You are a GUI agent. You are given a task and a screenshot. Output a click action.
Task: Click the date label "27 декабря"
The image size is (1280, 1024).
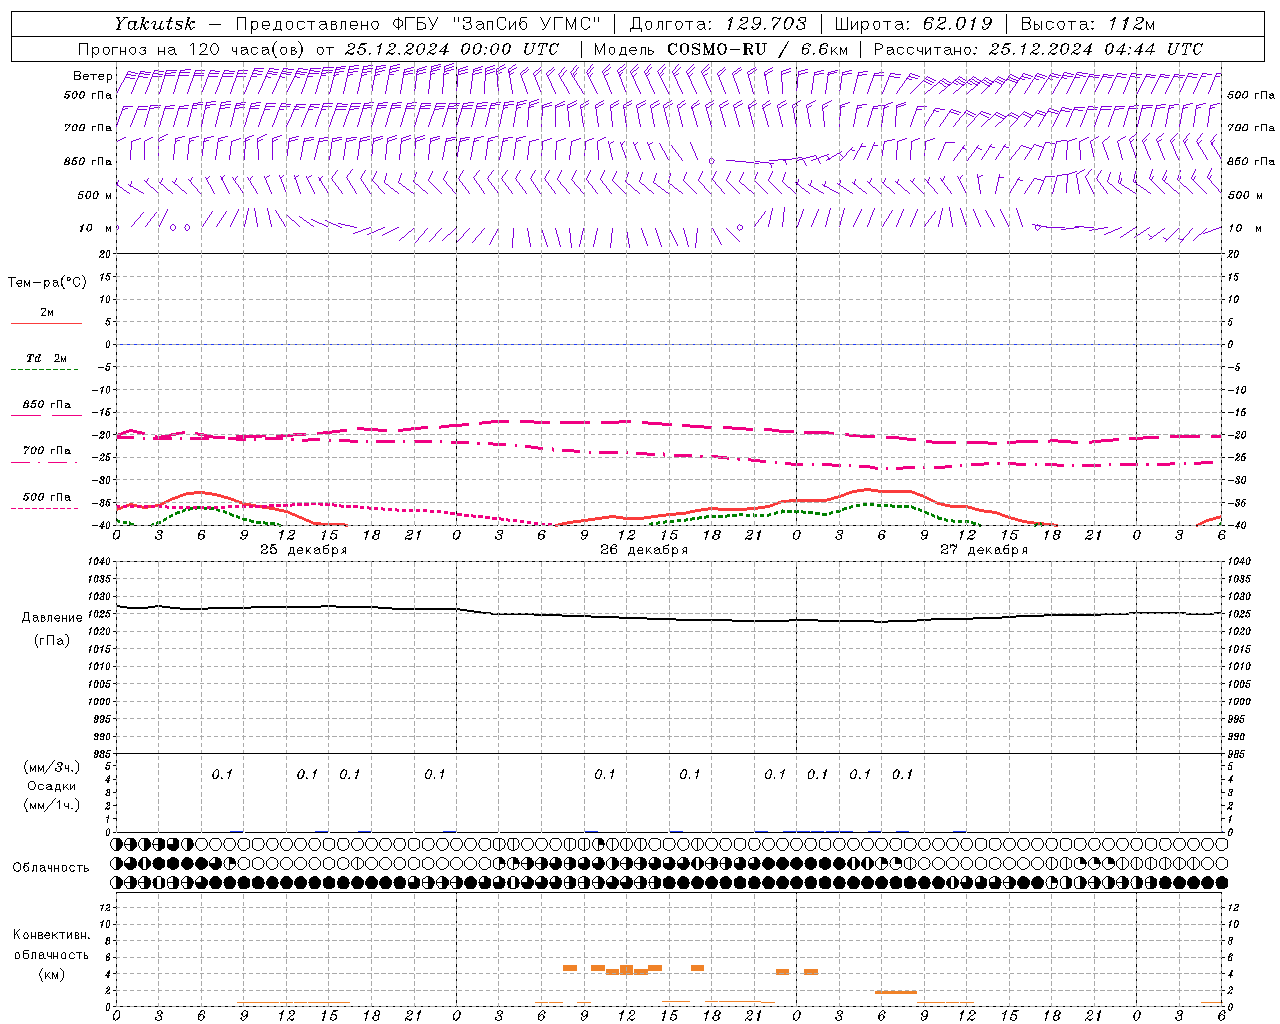pyautogui.click(x=984, y=550)
